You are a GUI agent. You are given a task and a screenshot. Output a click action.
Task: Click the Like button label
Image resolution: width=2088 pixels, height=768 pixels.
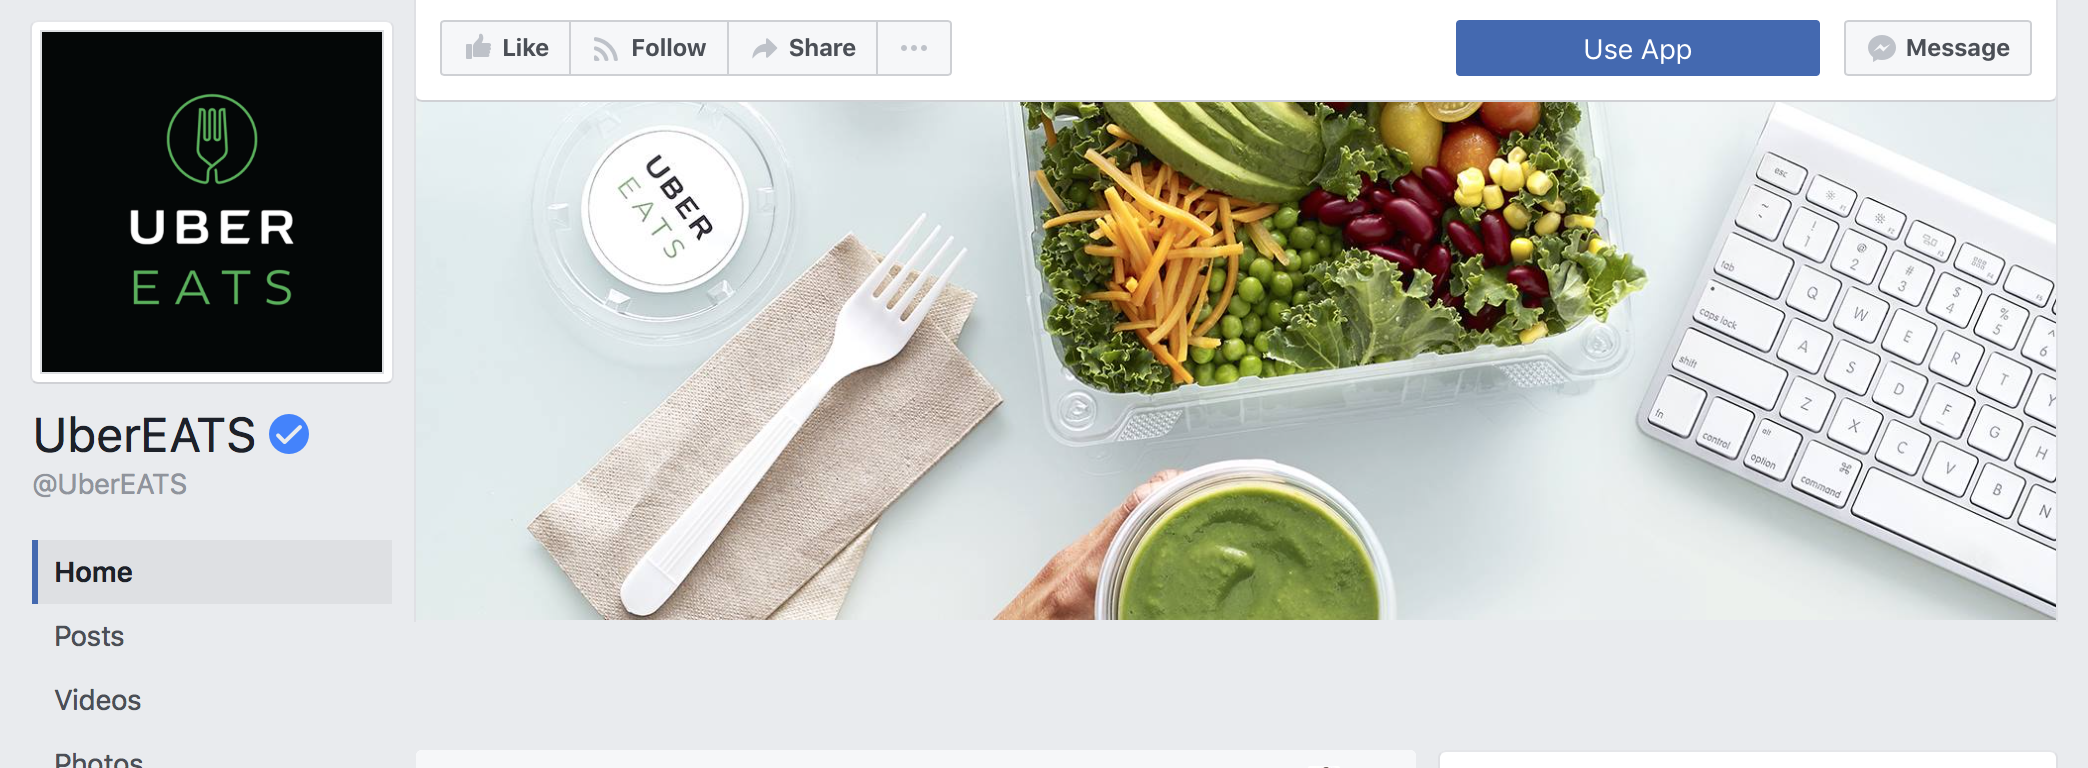coord(525,48)
